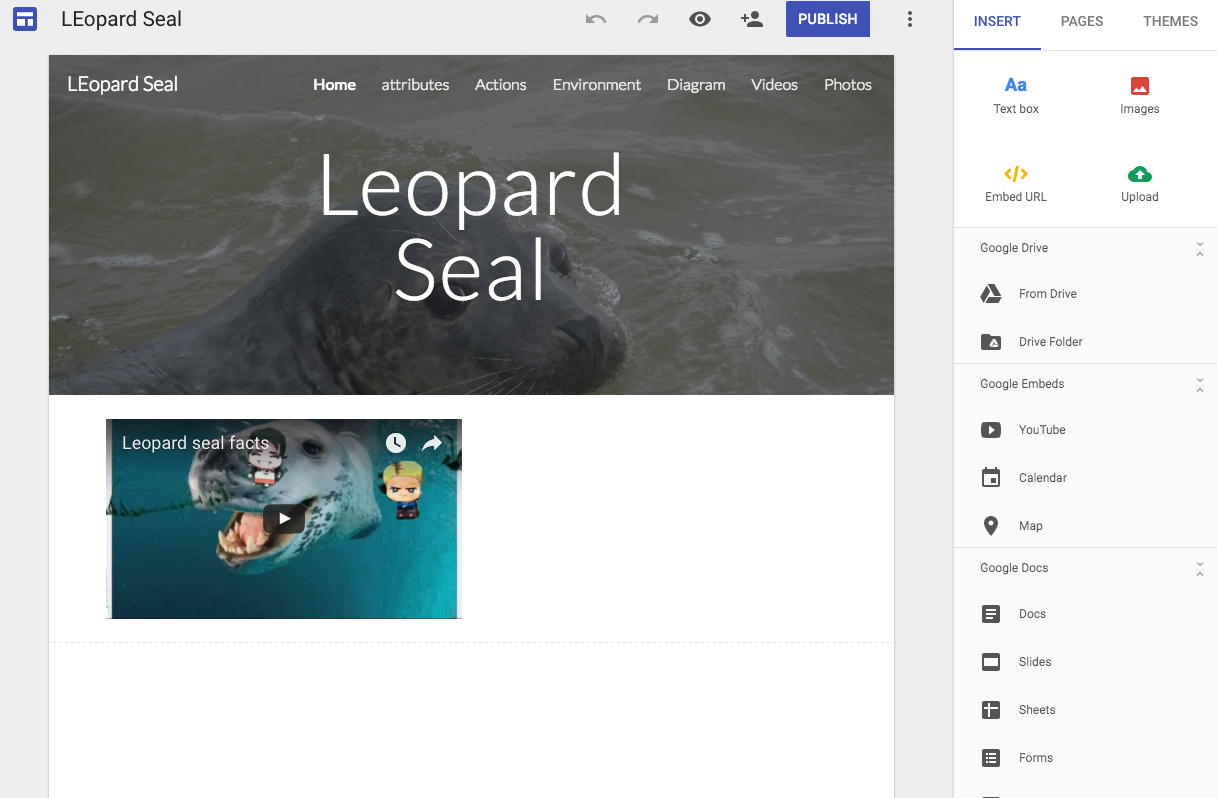This screenshot has width=1217, height=798.
Task: Select the embedded YouTube video thumbnail
Action: click(x=284, y=519)
